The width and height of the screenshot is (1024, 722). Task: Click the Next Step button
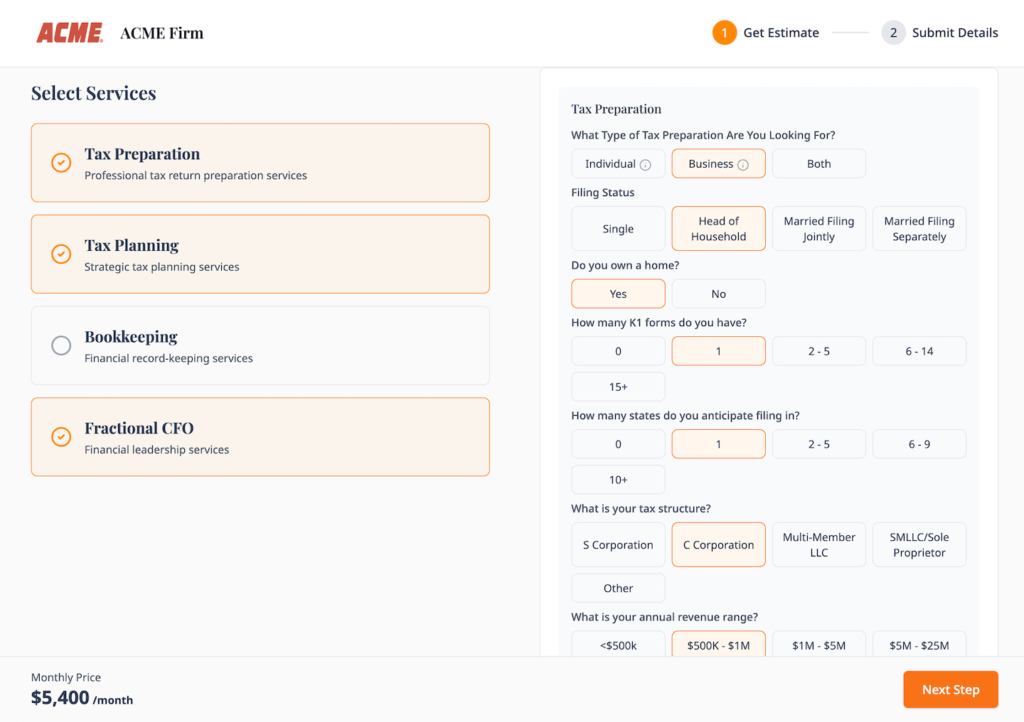tap(950, 689)
